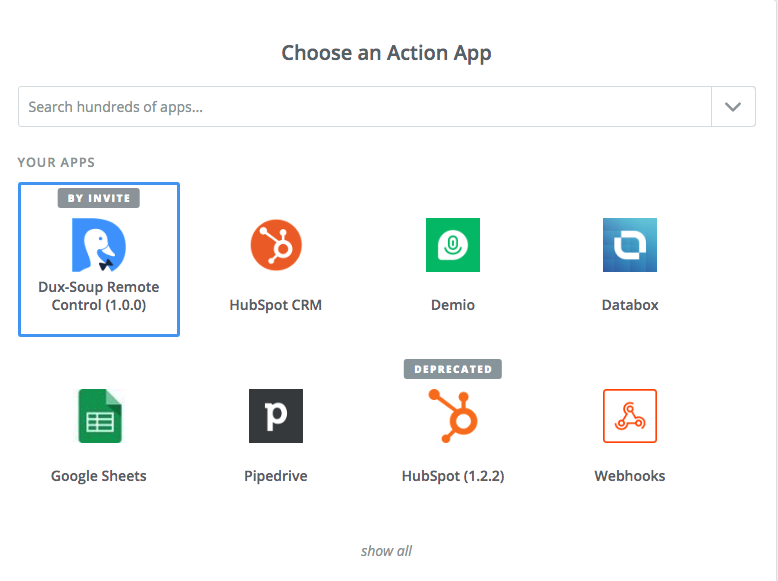Image resolution: width=778 pixels, height=581 pixels.
Task: Click the 'Demio' app name
Action: tap(453, 305)
